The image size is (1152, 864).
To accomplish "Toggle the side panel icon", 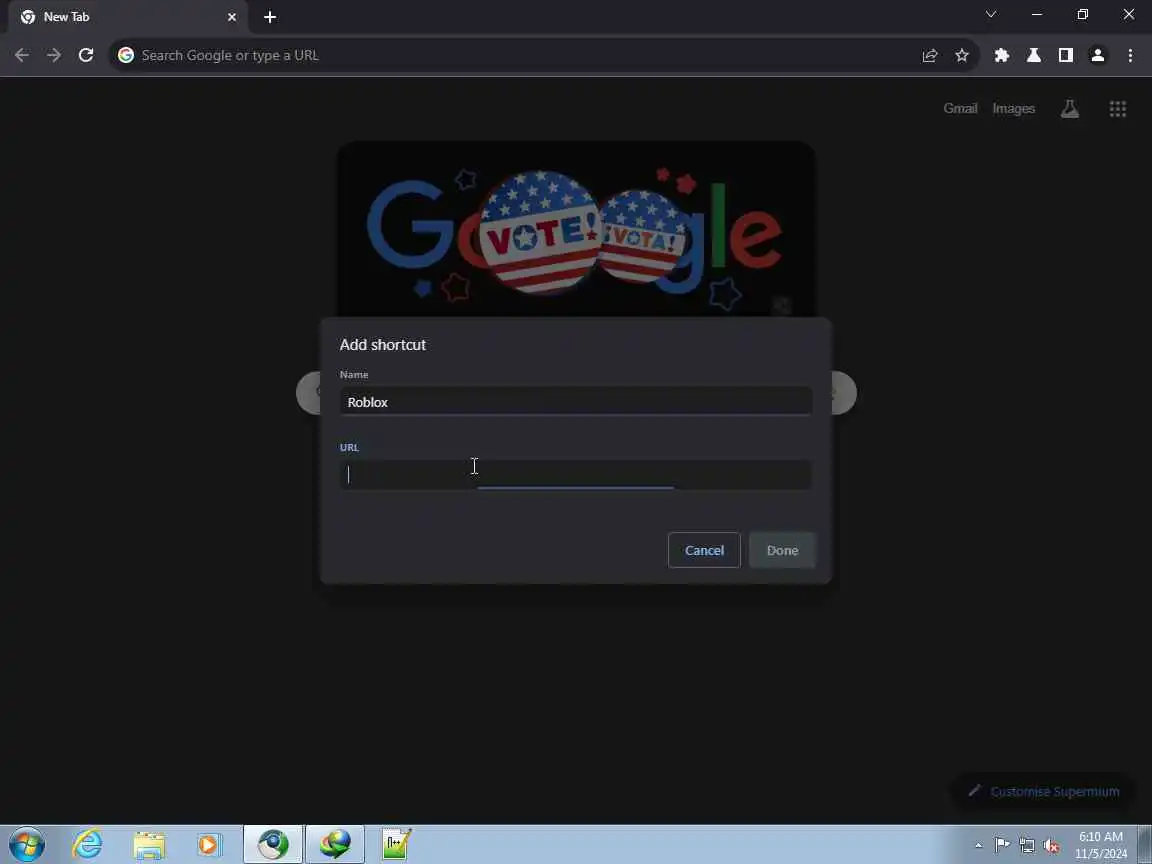I will click(x=1065, y=55).
